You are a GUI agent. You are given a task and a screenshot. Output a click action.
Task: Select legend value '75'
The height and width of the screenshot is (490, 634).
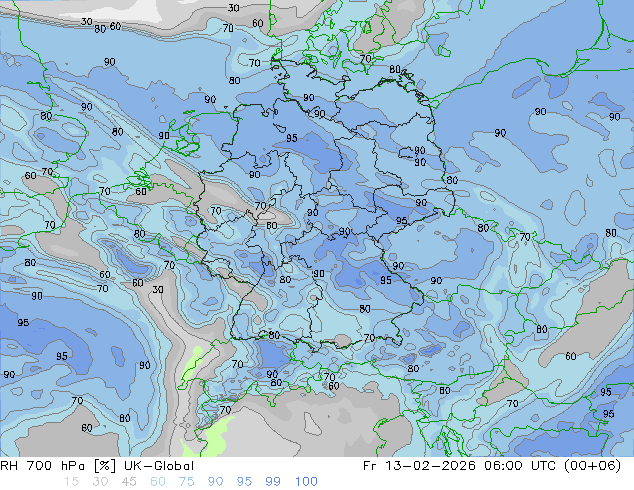click(186, 482)
